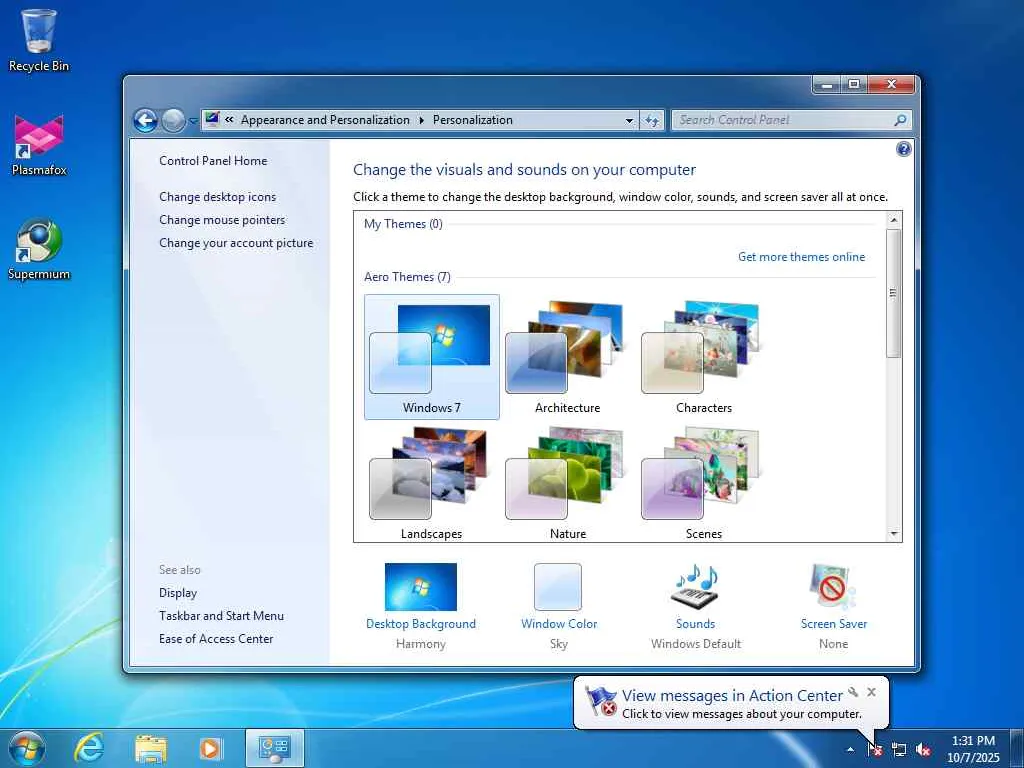
Task: Open Change your account picture
Action: click(236, 243)
